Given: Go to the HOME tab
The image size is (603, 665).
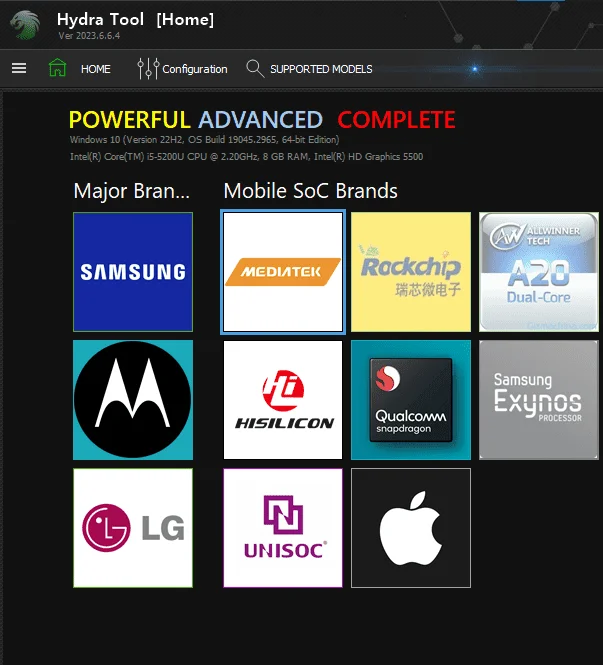Looking at the screenshot, I should point(95,69).
